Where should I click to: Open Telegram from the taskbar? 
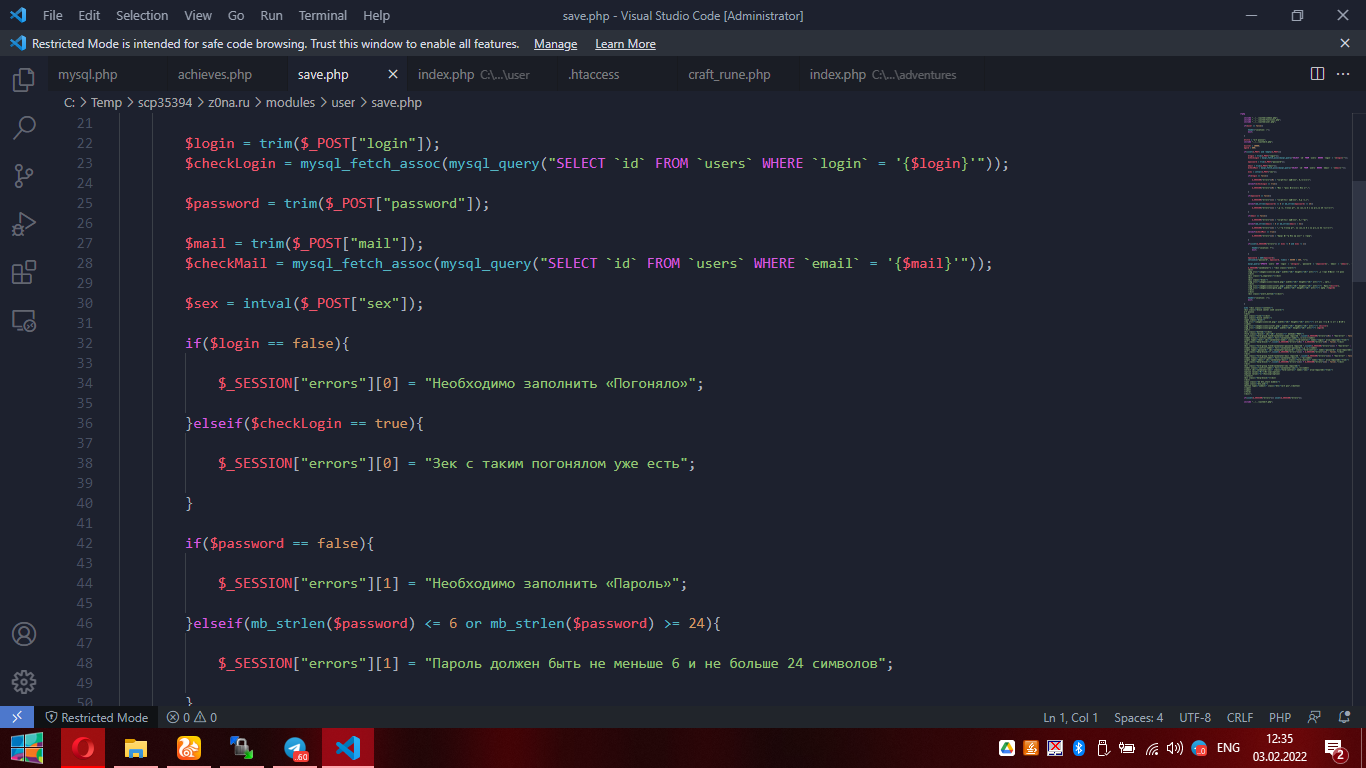(295, 748)
